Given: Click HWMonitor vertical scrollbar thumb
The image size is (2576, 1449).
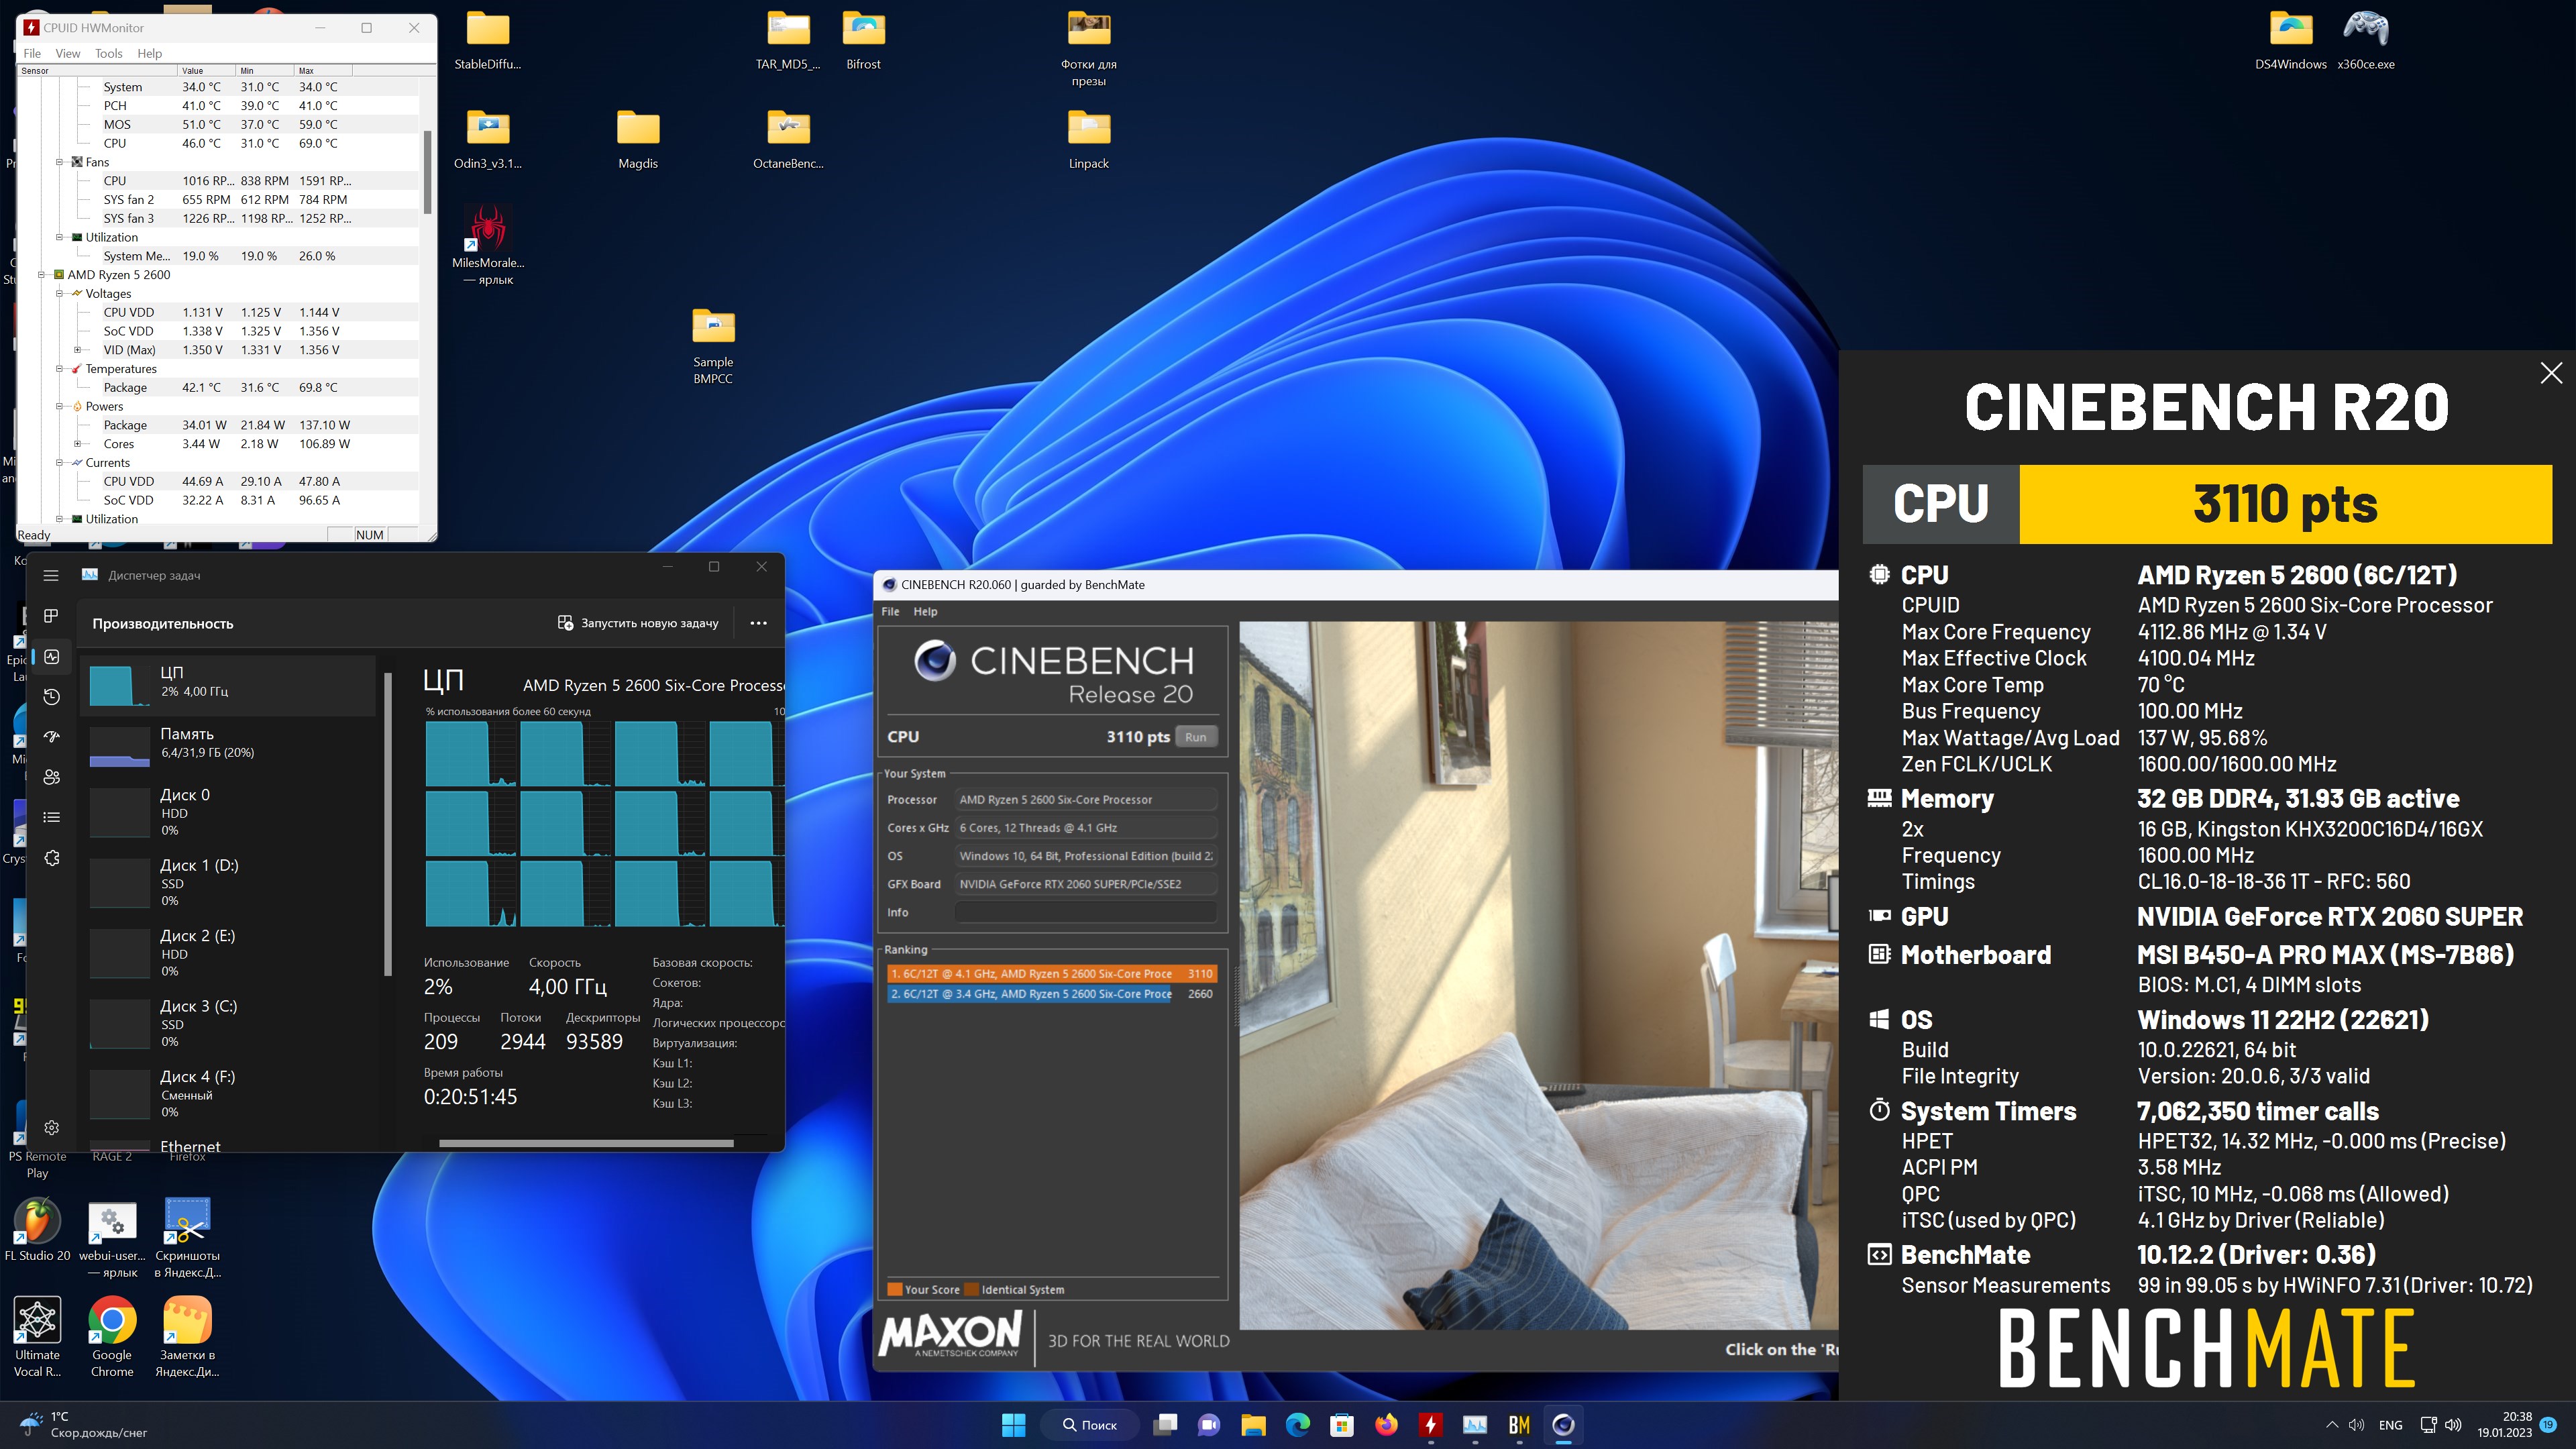Looking at the screenshot, I should pos(428,171).
